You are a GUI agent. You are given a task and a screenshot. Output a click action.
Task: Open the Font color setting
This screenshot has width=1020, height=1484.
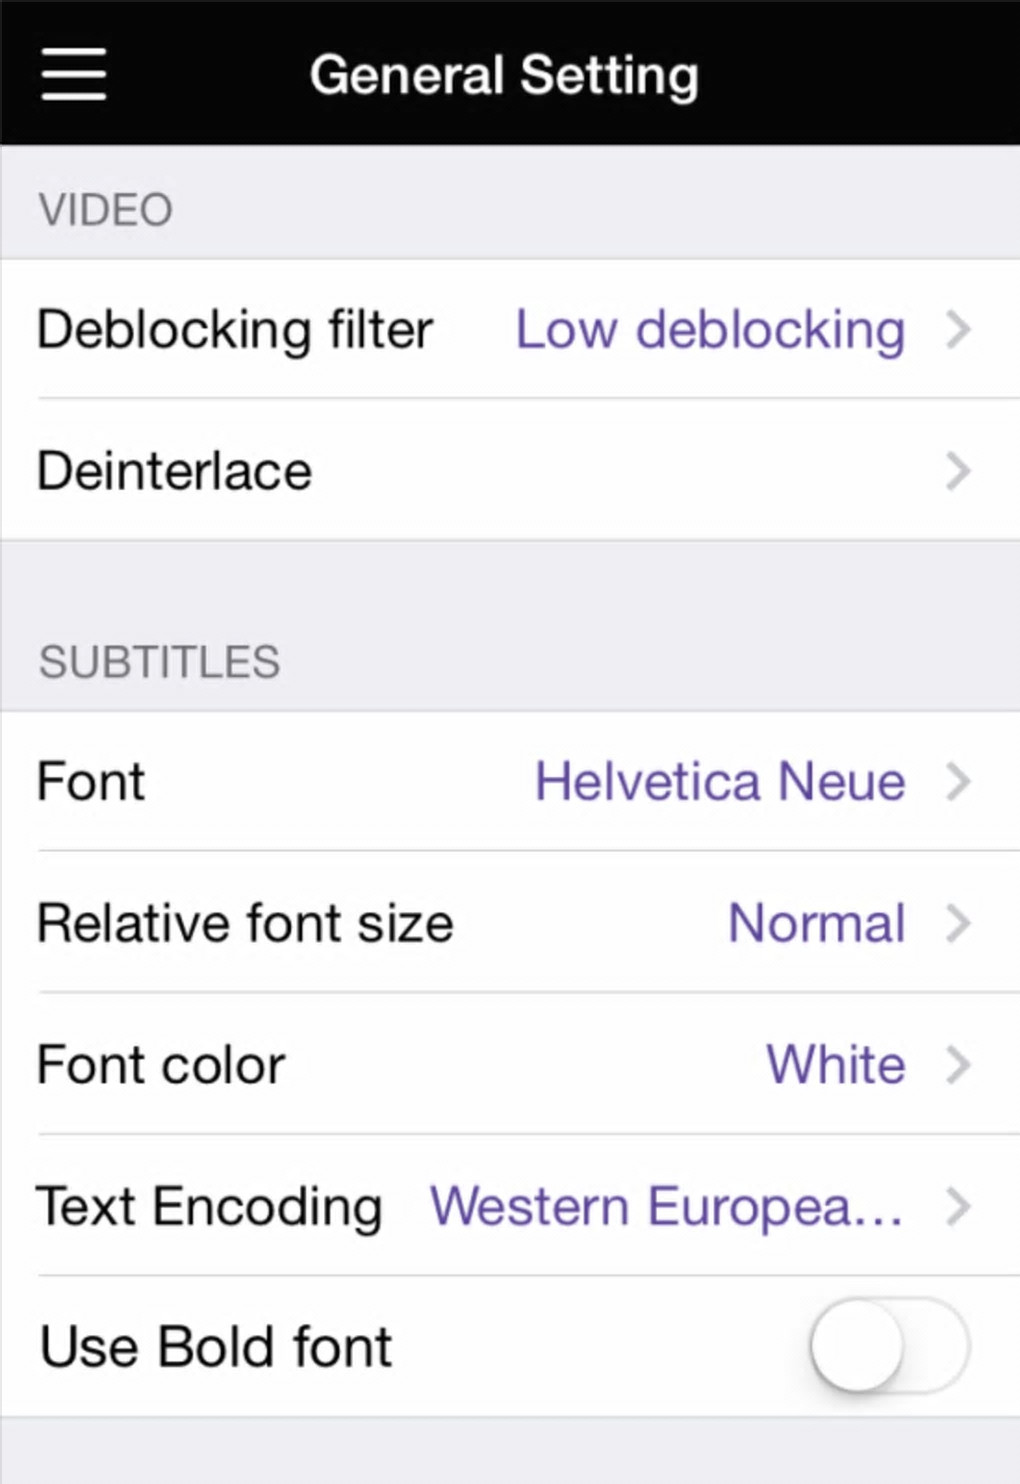(161, 1065)
